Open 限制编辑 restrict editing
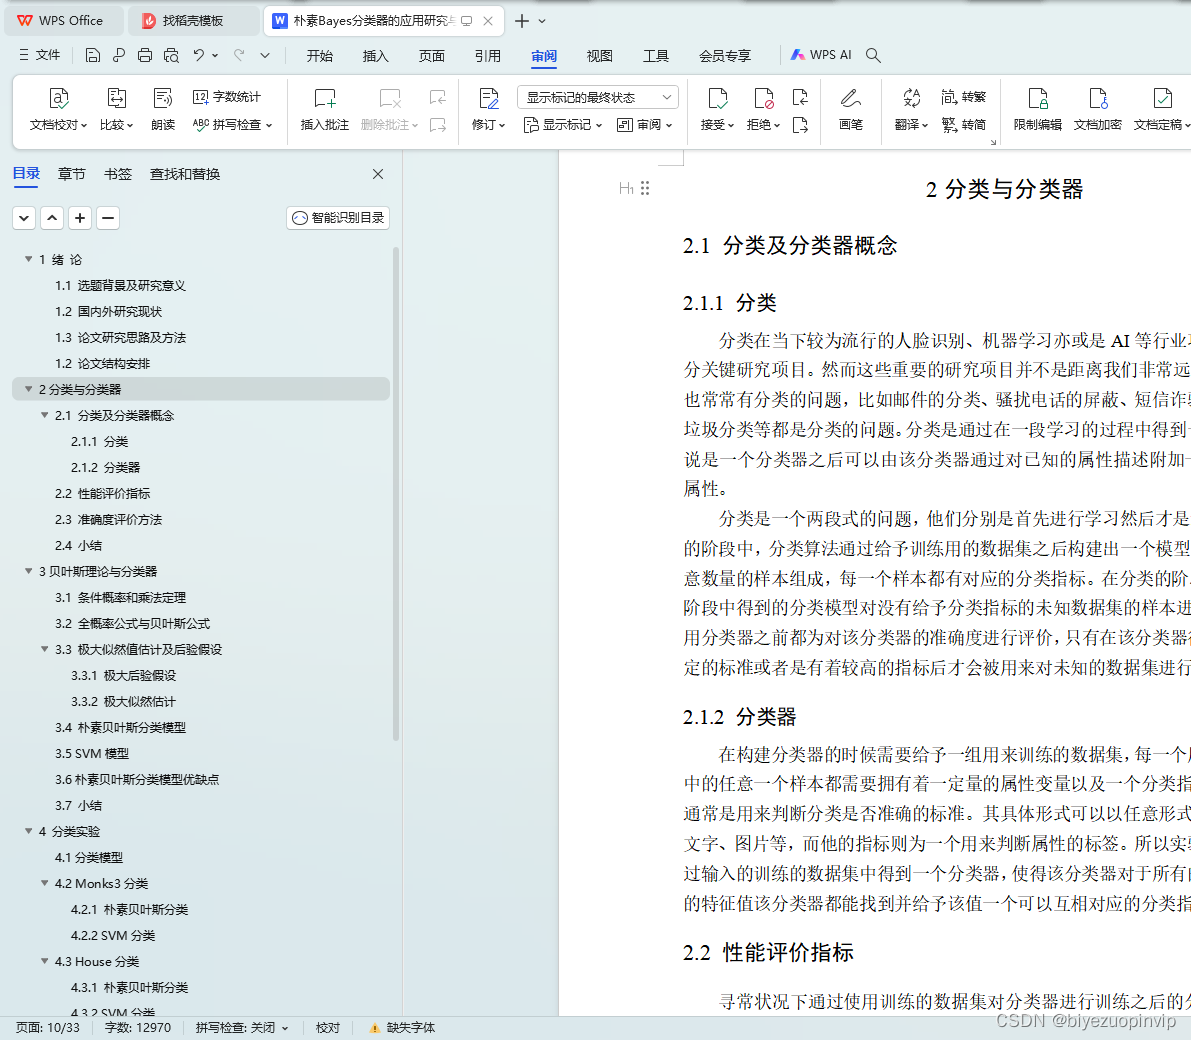Image resolution: width=1191 pixels, height=1040 pixels. click(1038, 109)
